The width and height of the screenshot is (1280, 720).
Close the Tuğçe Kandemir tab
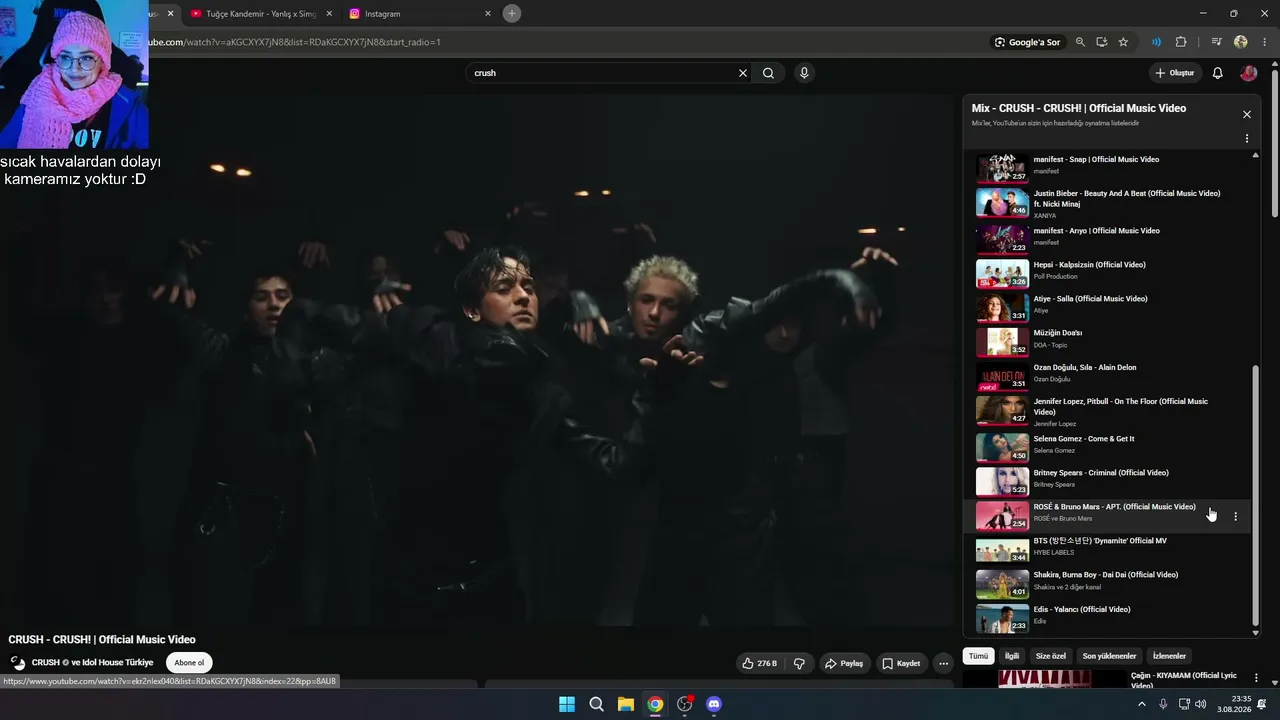point(329,14)
